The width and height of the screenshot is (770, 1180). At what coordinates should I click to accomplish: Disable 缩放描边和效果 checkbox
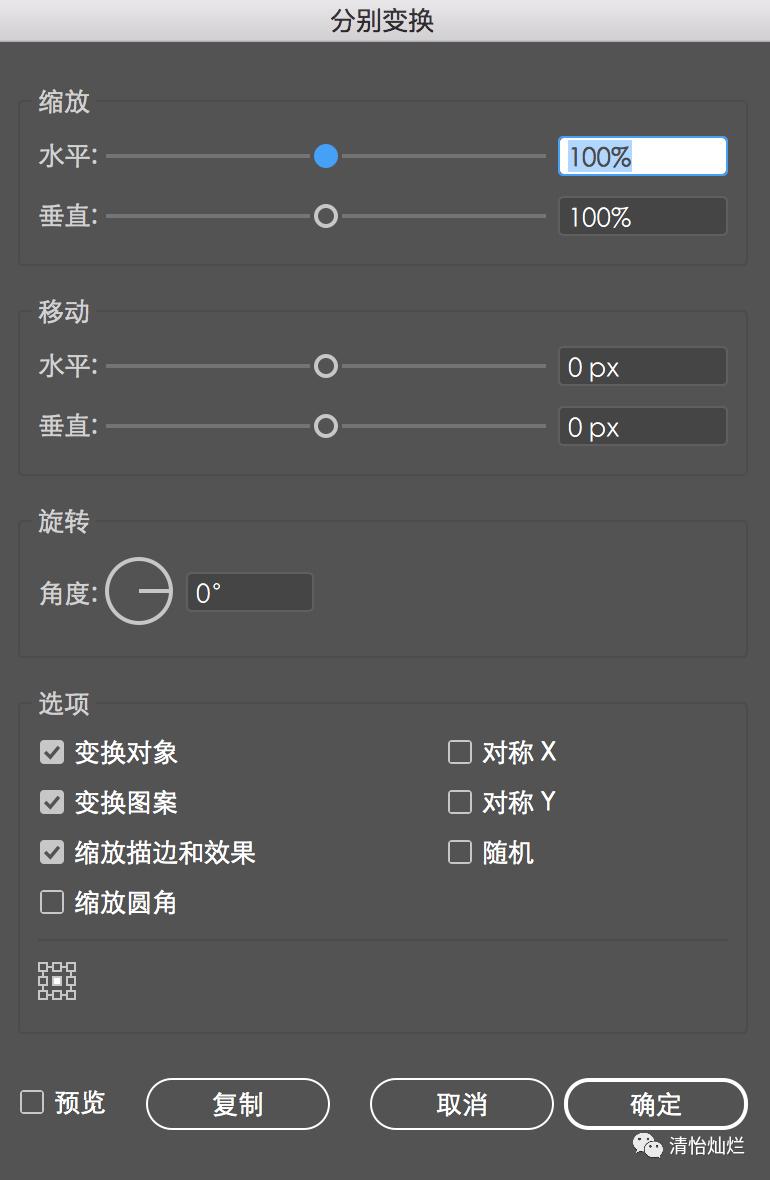point(52,852)
